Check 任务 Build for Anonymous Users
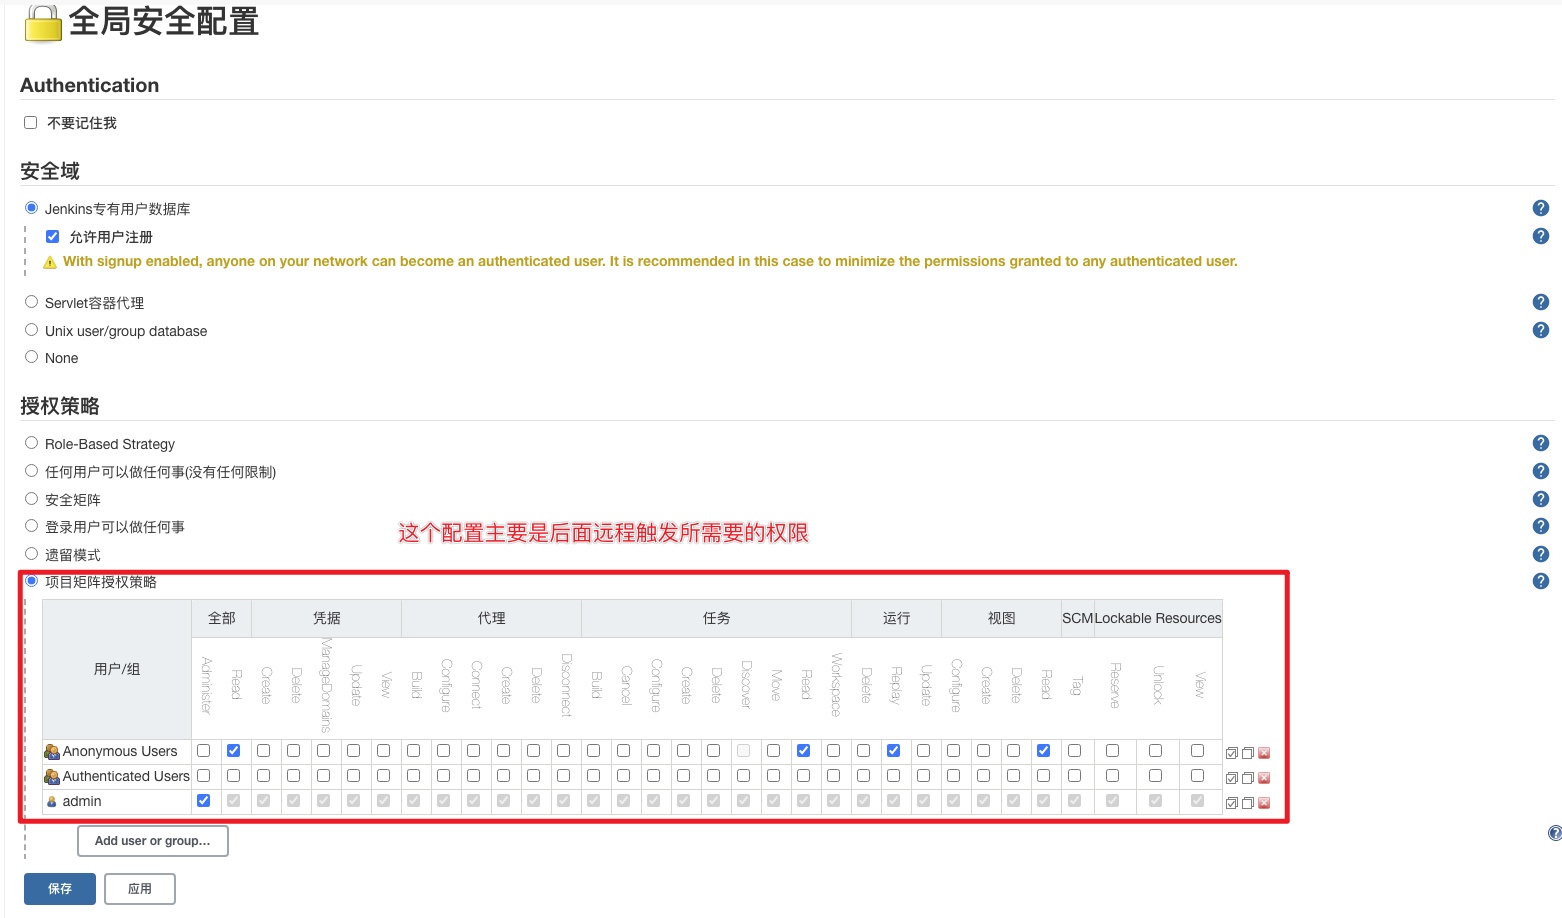 tap(593, 750)
